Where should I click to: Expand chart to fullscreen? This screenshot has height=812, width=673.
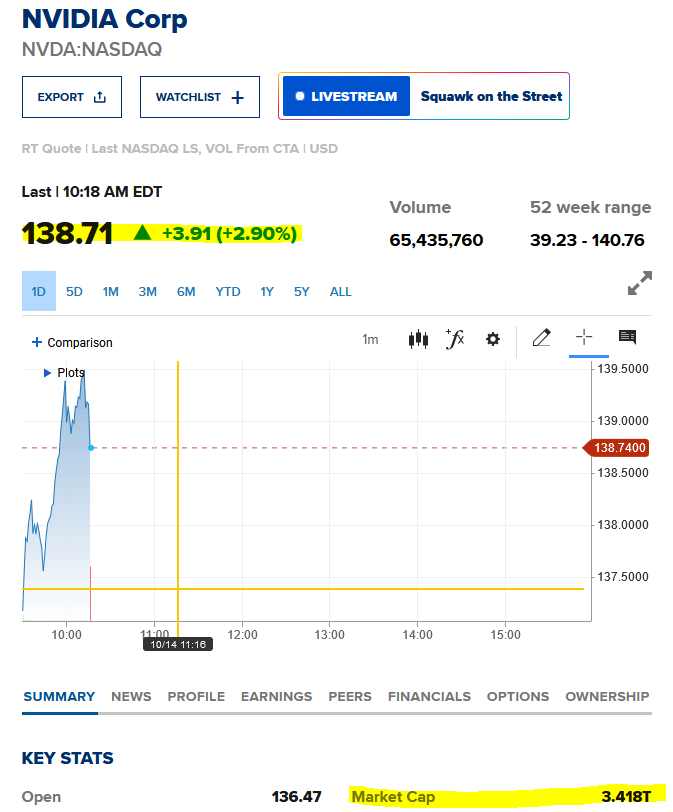coord(639,283)
